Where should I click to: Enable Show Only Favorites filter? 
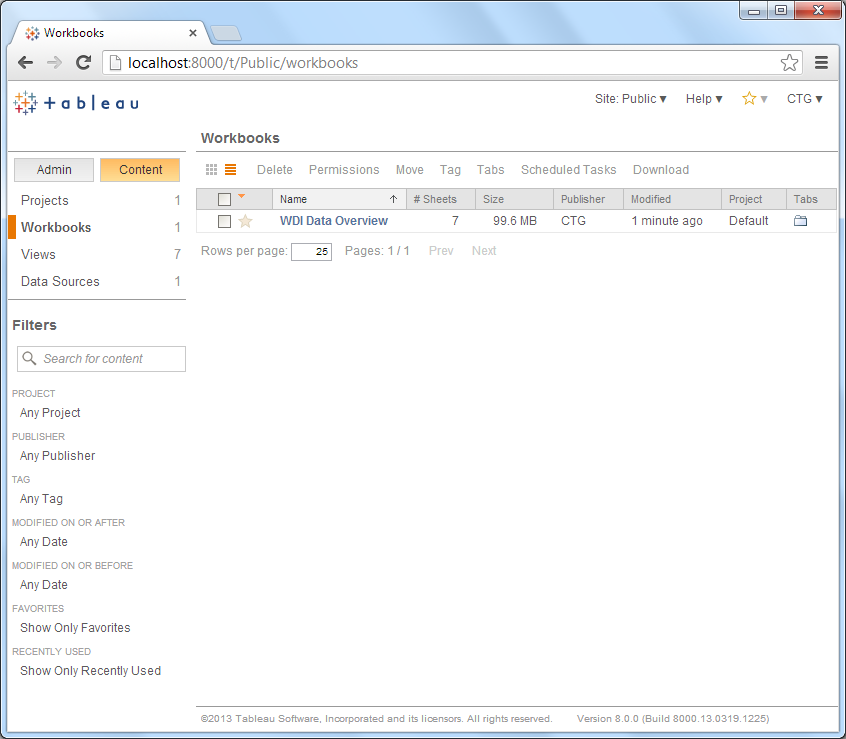(75, 627)
